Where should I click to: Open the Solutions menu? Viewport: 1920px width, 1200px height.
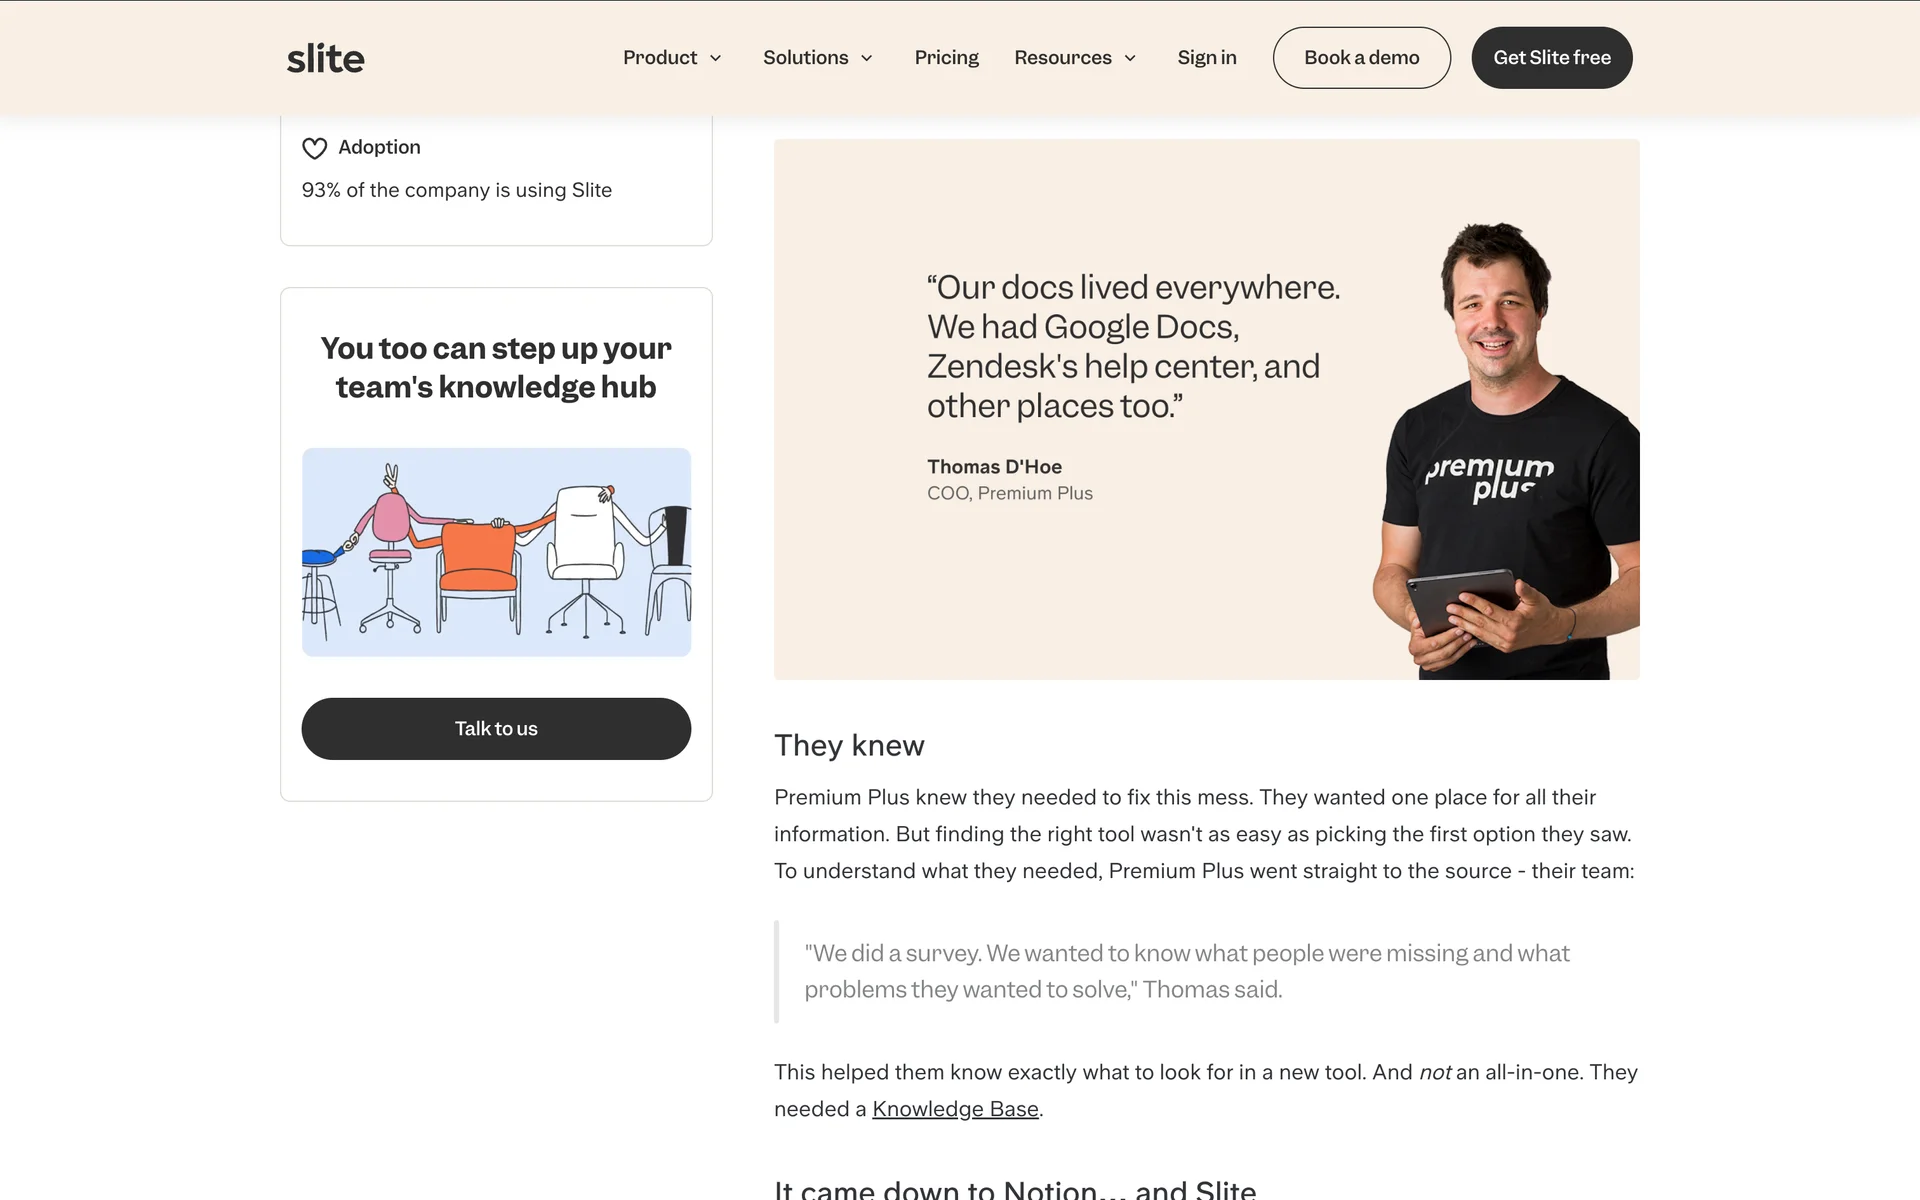(x=818, y=58)
